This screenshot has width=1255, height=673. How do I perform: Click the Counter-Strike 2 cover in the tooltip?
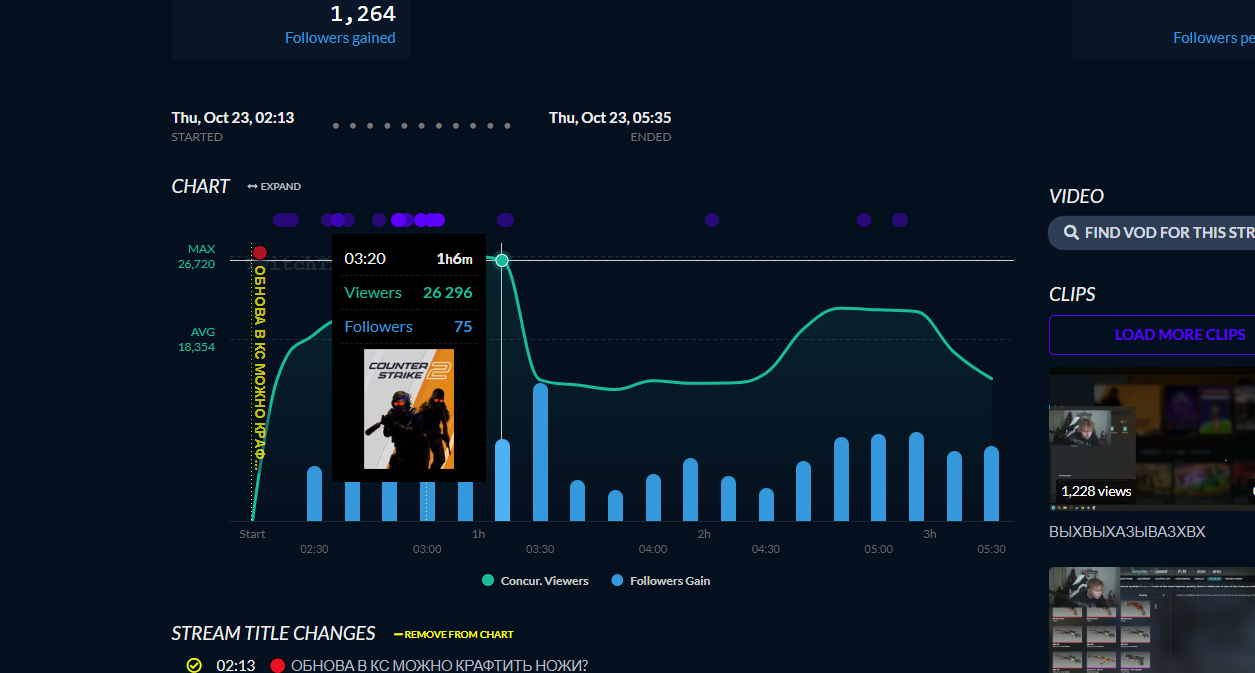409,409
